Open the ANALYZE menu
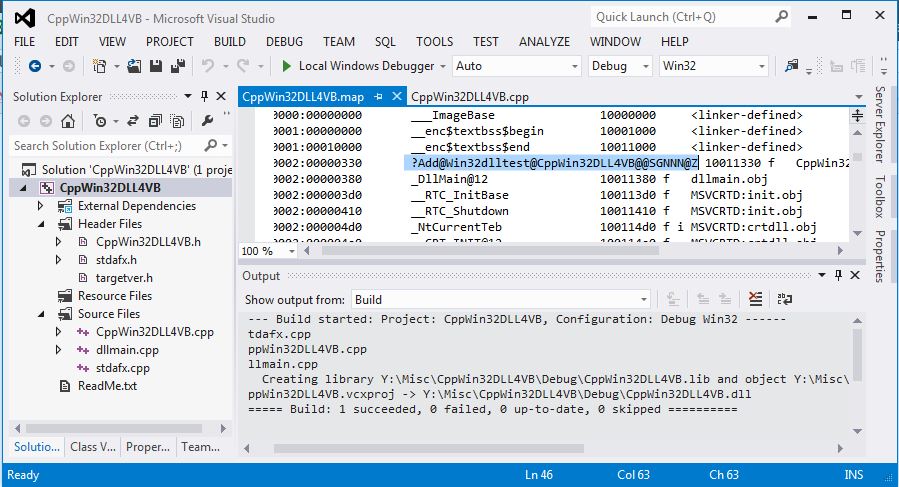Viewport: 899px width, 487px height. [545, 42]
